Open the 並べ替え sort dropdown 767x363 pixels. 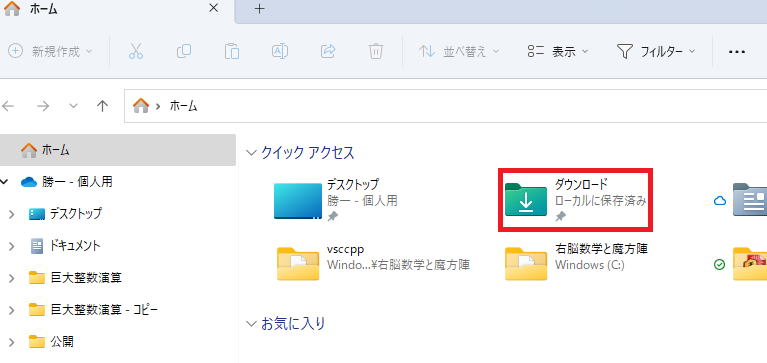point(459,51)
